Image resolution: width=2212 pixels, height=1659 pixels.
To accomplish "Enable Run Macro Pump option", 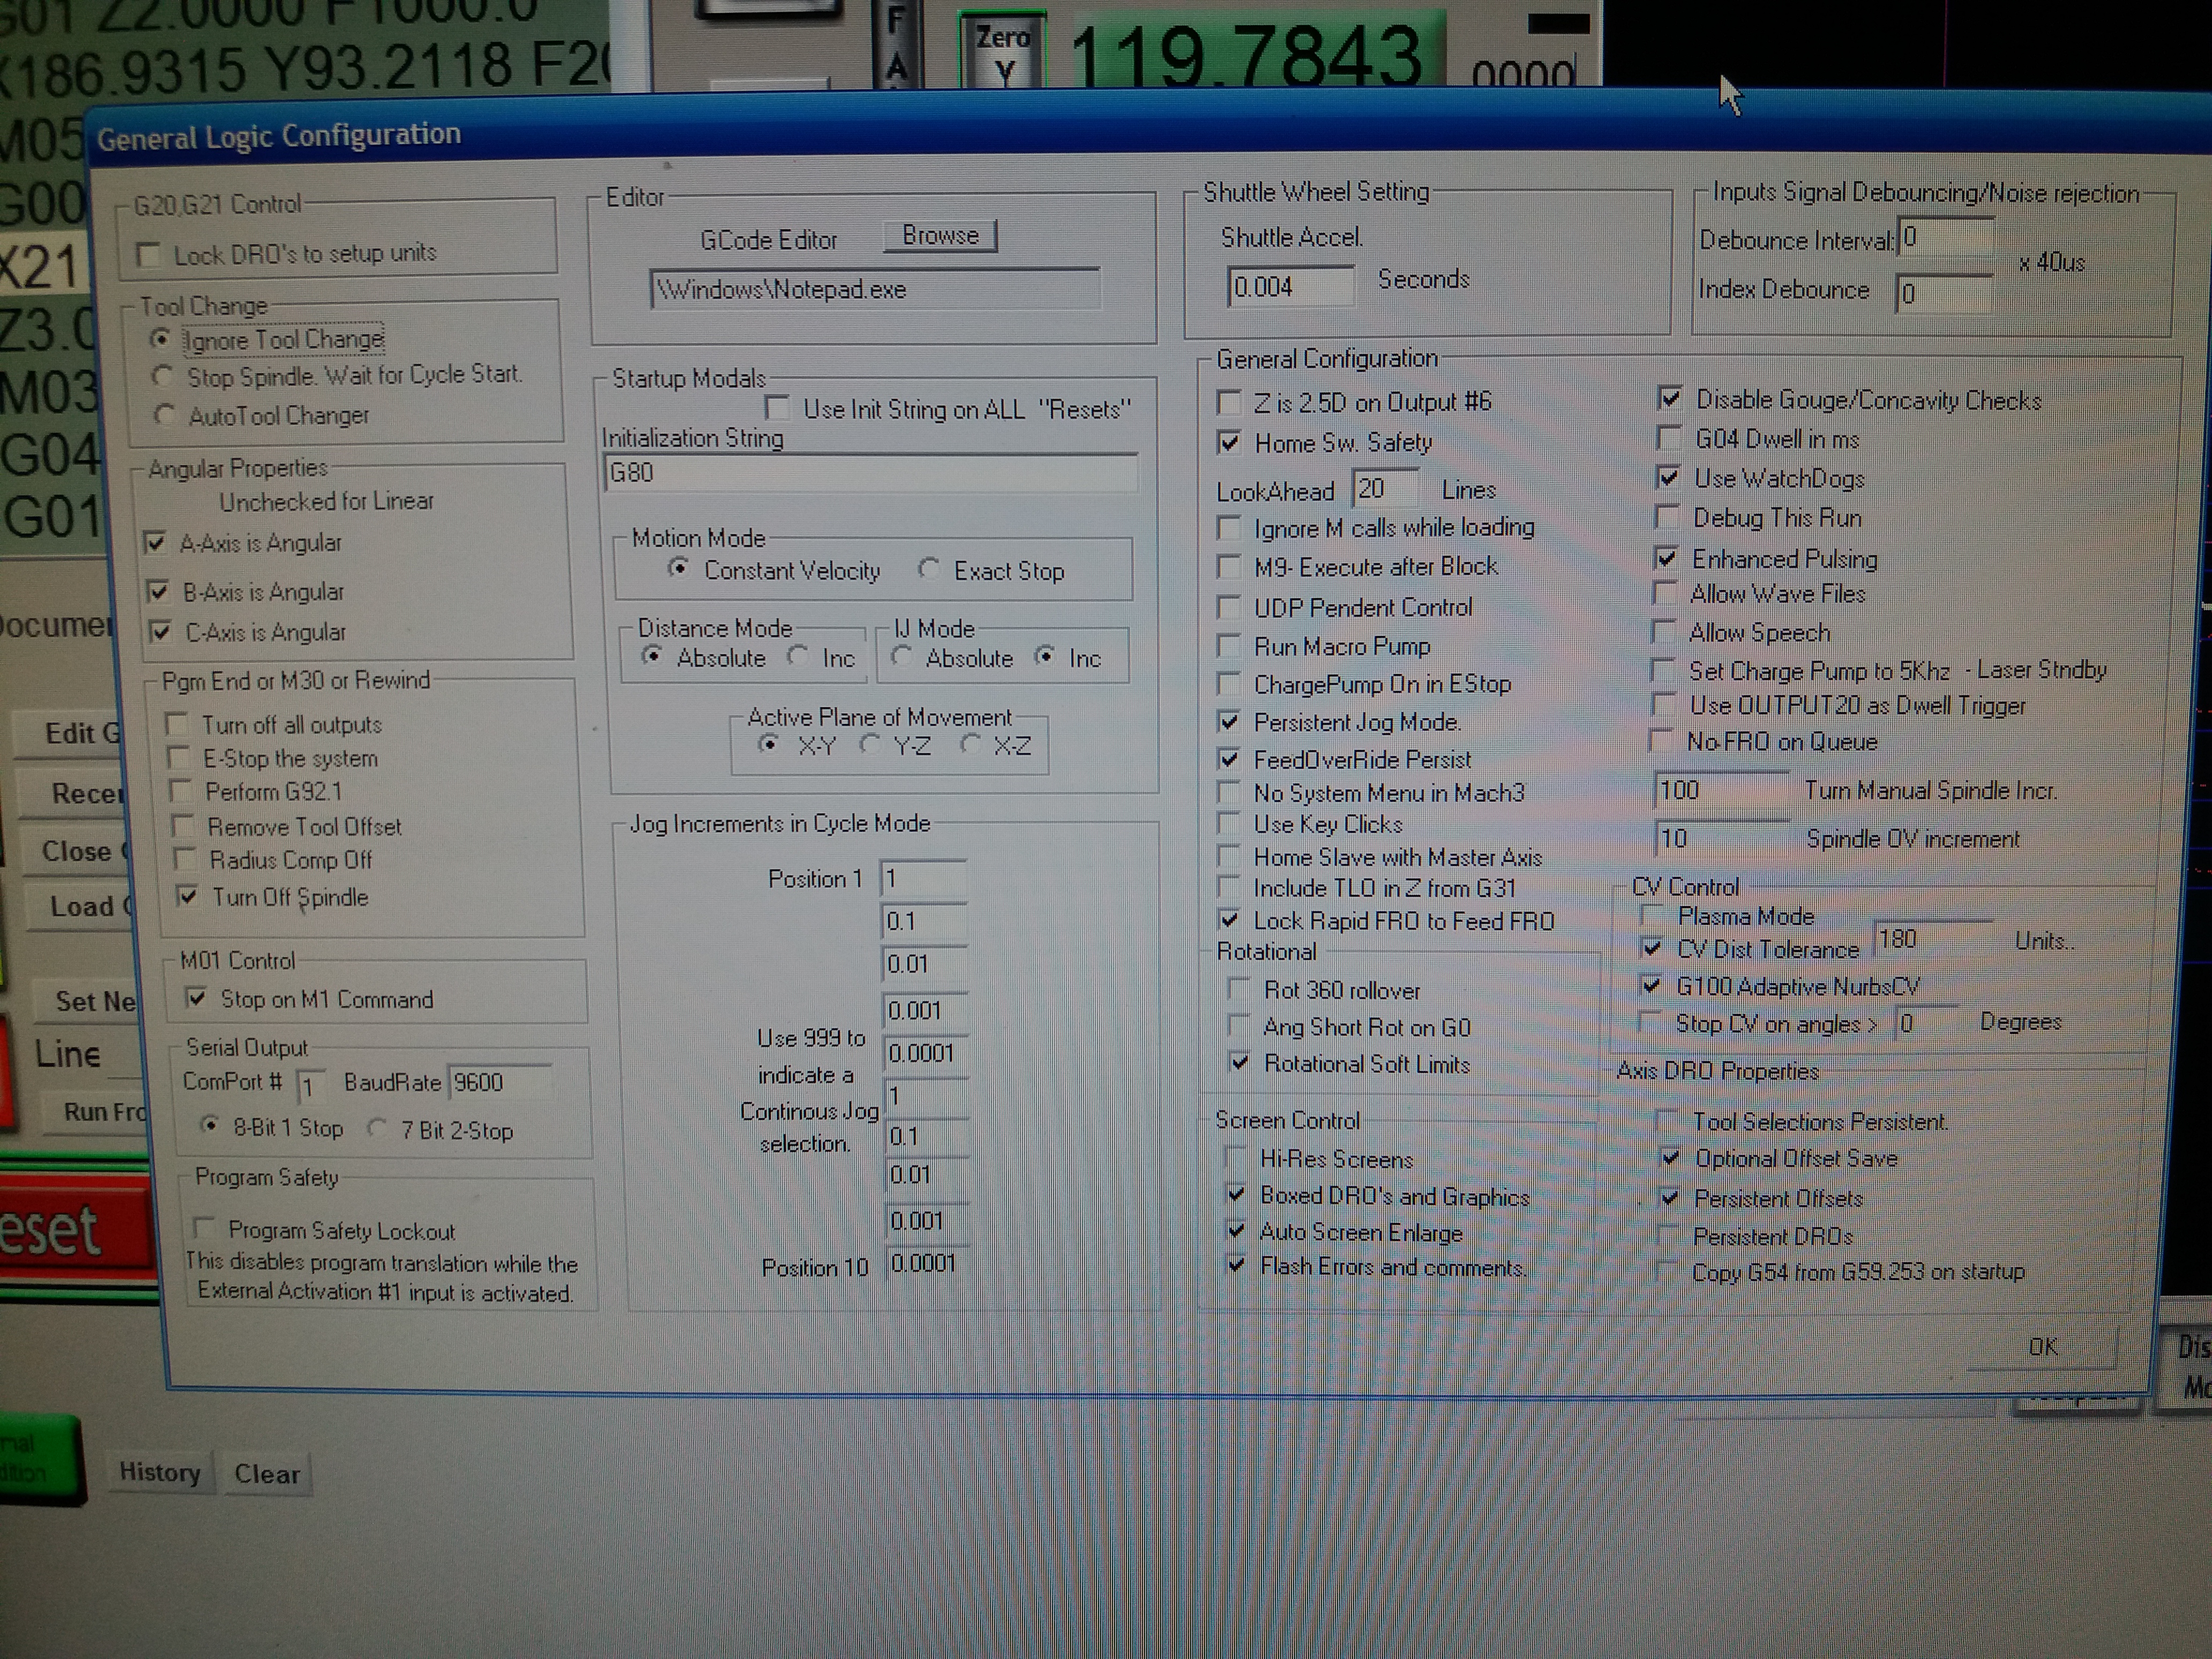I will coord(1229,646).
